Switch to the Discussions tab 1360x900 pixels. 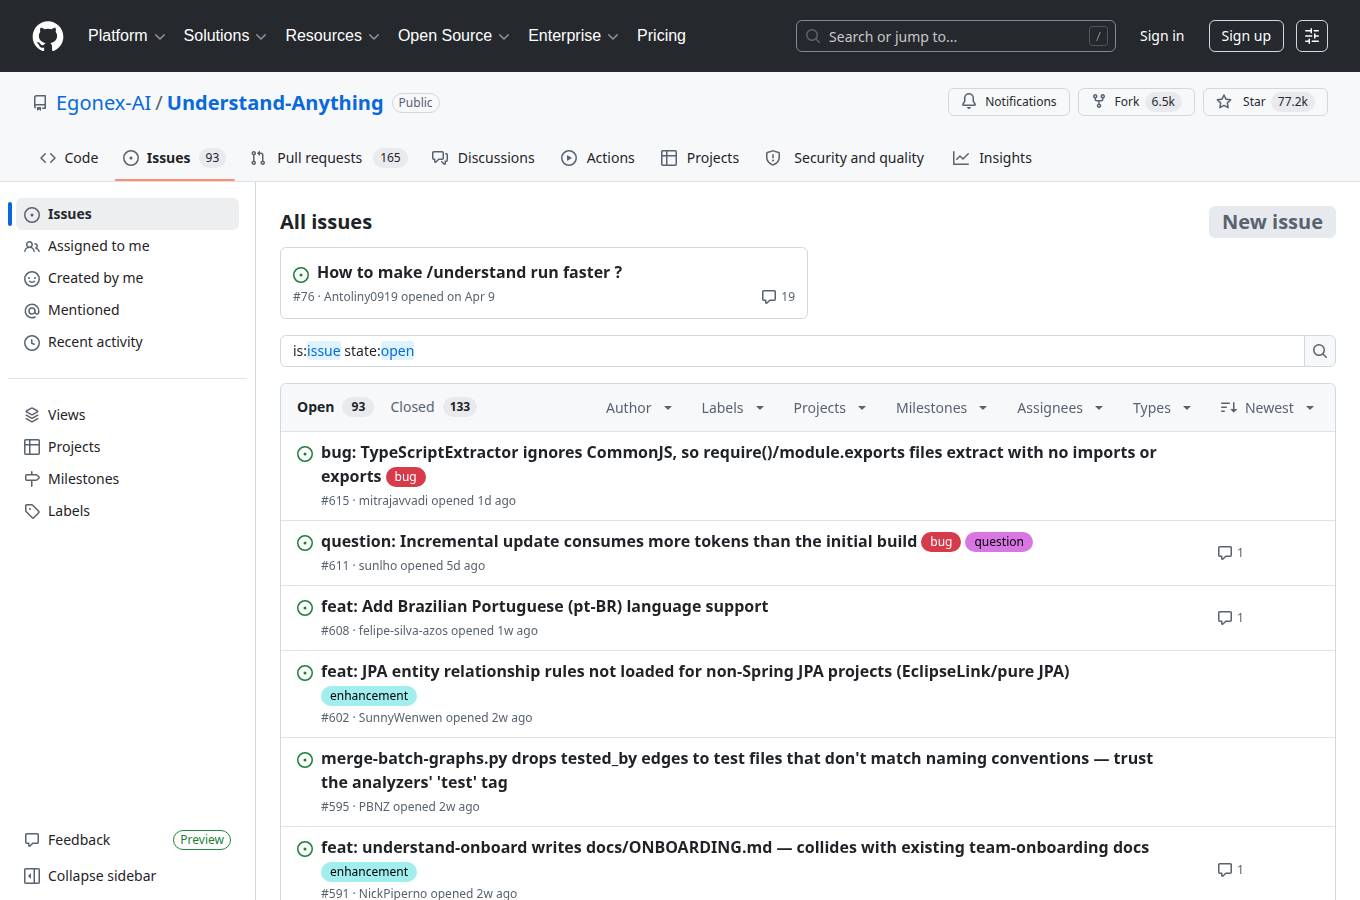pyautogui.click(x=483, y=158)
